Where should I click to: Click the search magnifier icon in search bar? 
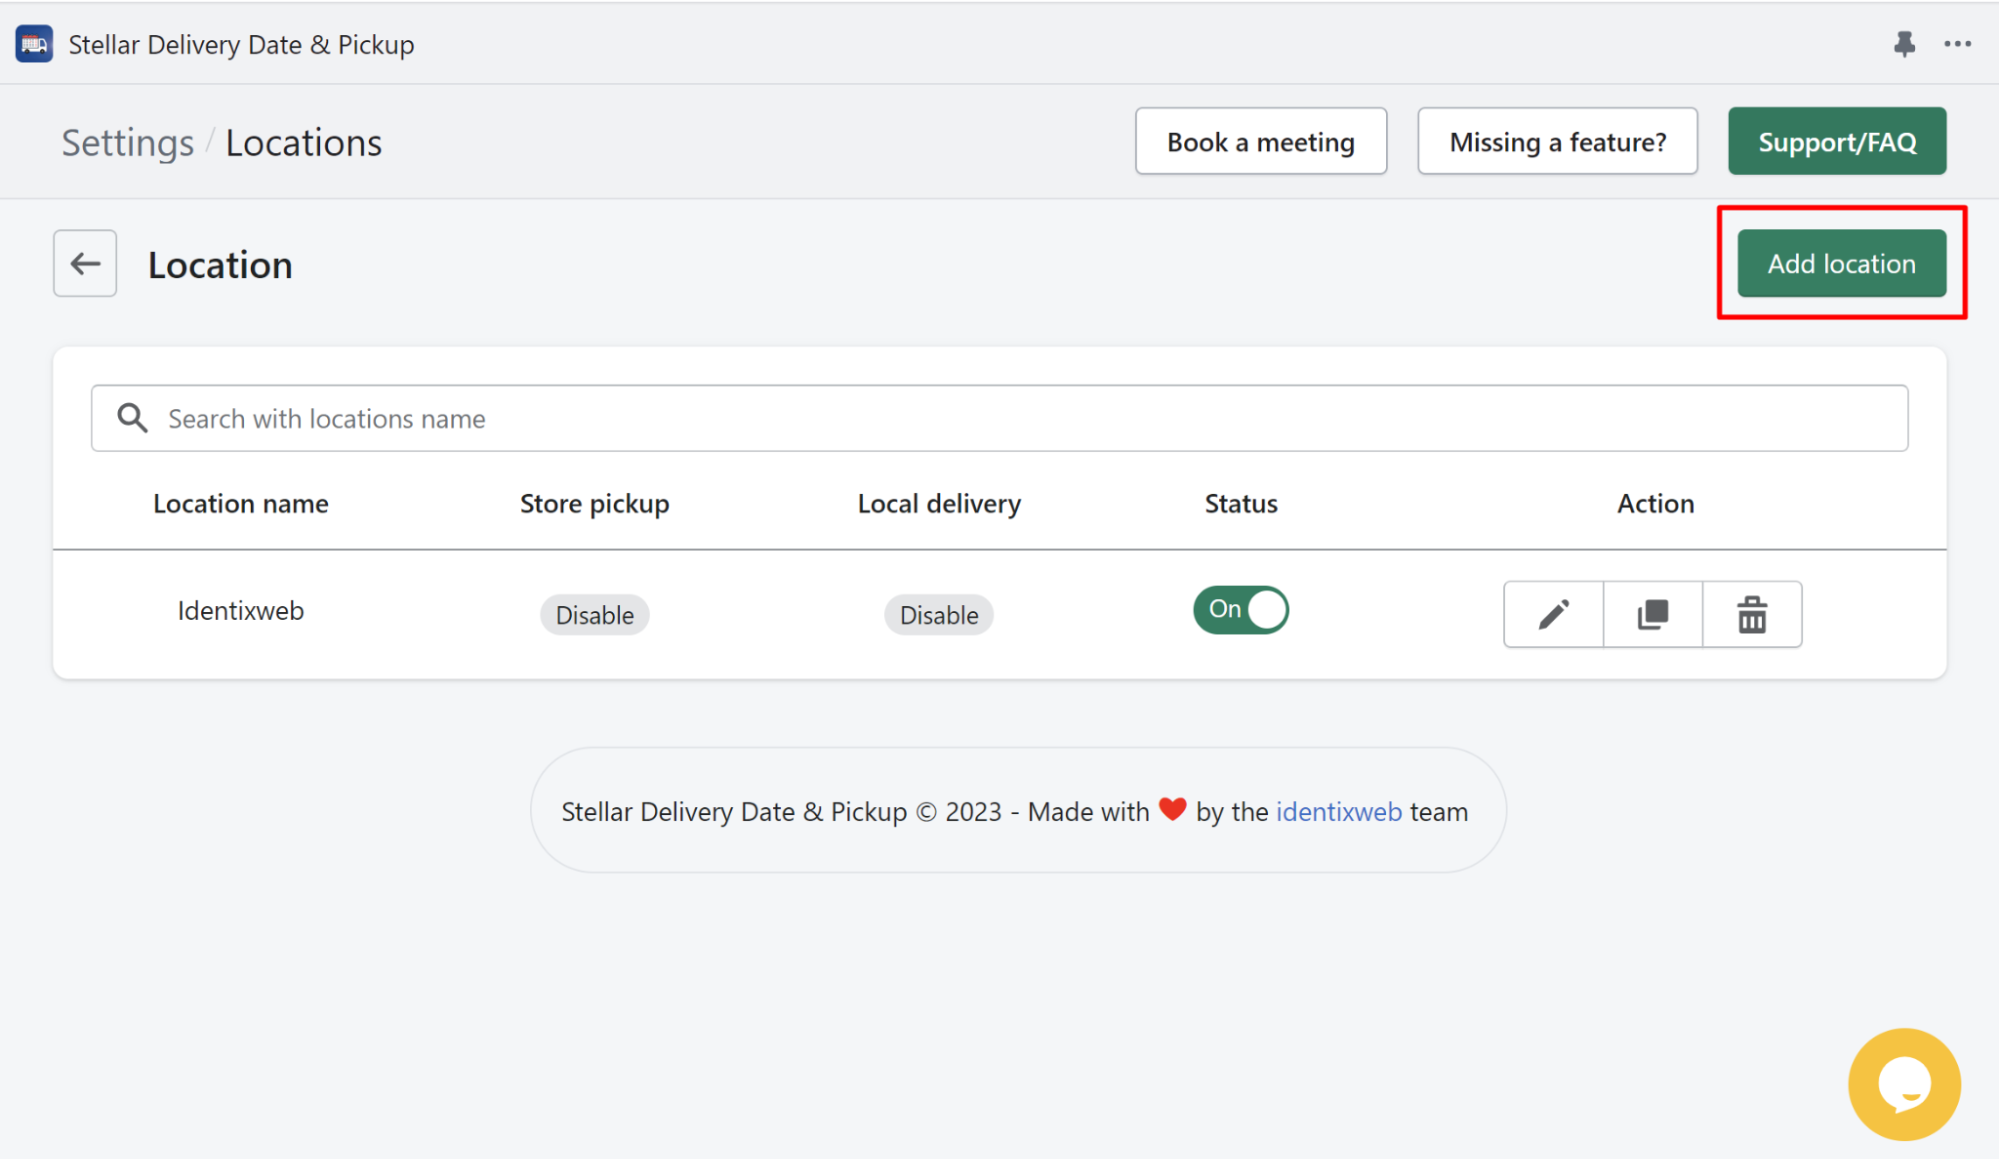[130, 418]
